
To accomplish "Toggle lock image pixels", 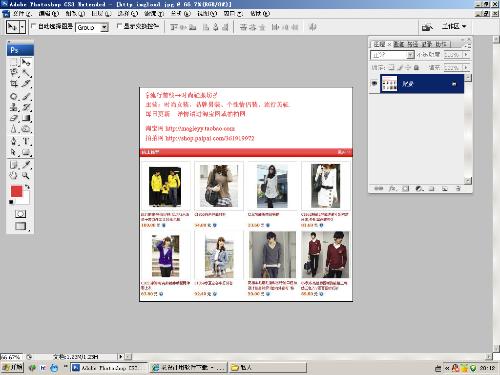I will pyautogui.click(x=400, y=67).
